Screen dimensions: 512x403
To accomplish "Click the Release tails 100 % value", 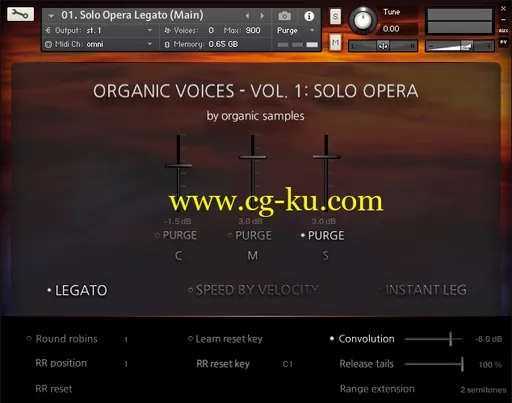I will 490,365.
